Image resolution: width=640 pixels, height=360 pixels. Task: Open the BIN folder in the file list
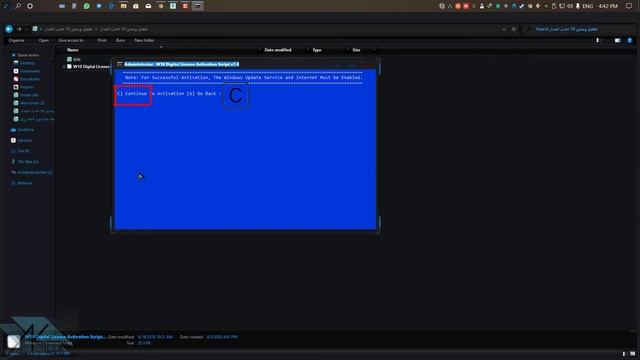(74, 59)
